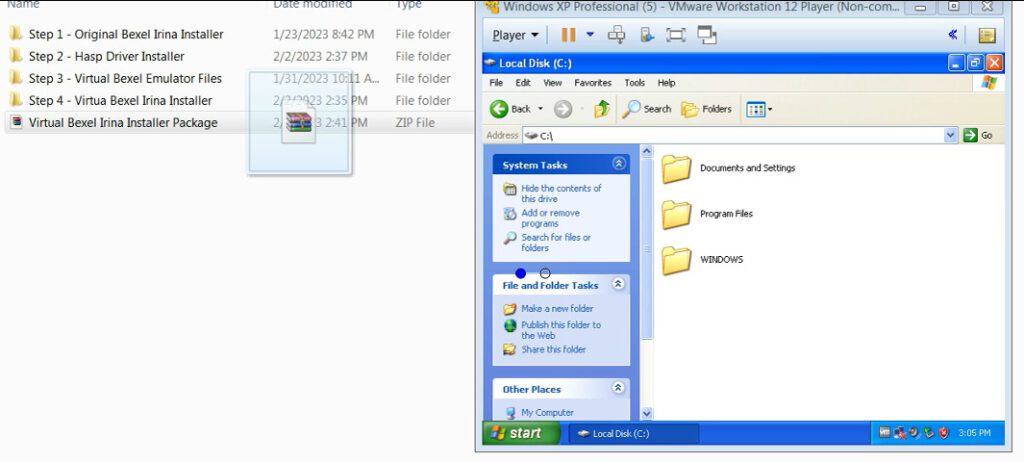Image resolution: width=1024 pixels, height=462 pixels.
Task: Collapse the Other Places panel
Action: pos(618,388)
